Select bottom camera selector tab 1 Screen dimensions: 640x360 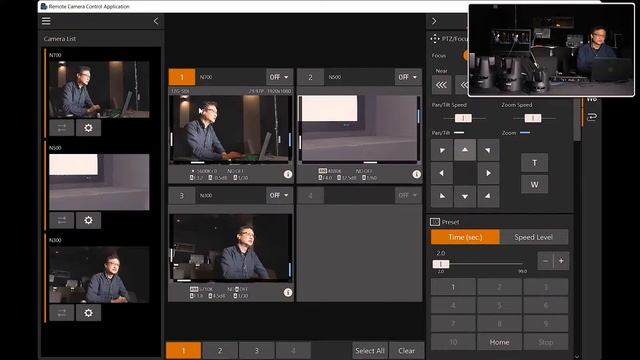coord(183,351)
